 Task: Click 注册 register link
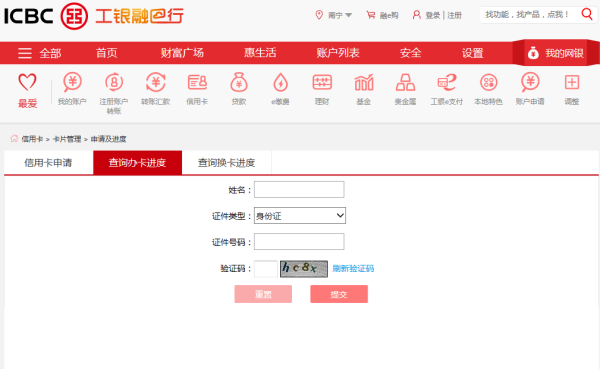tap(455, 15)
